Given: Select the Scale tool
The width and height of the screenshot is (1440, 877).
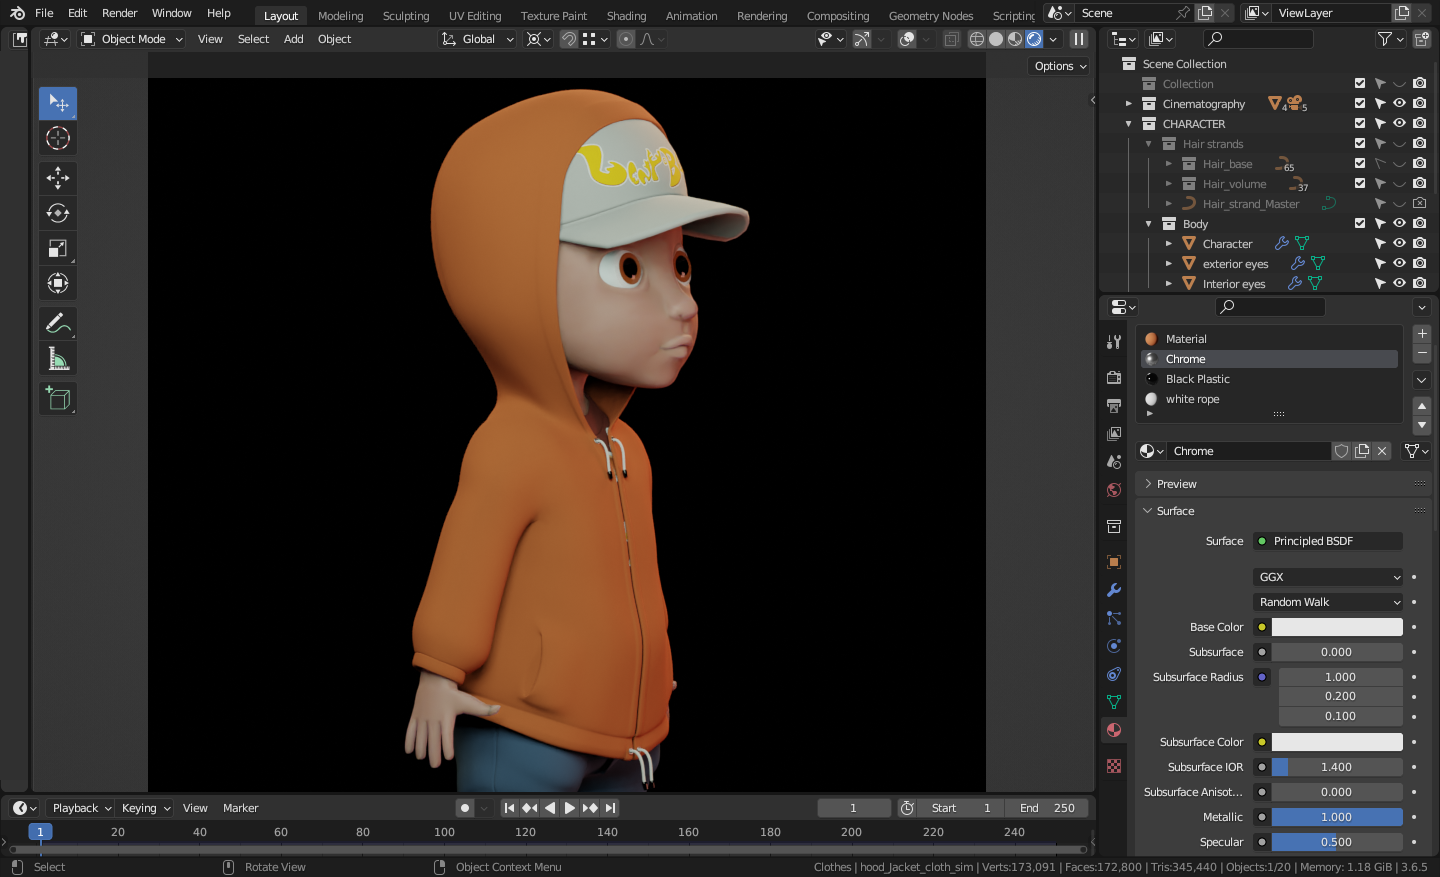Looking at the screenshot, I should 58,248.
